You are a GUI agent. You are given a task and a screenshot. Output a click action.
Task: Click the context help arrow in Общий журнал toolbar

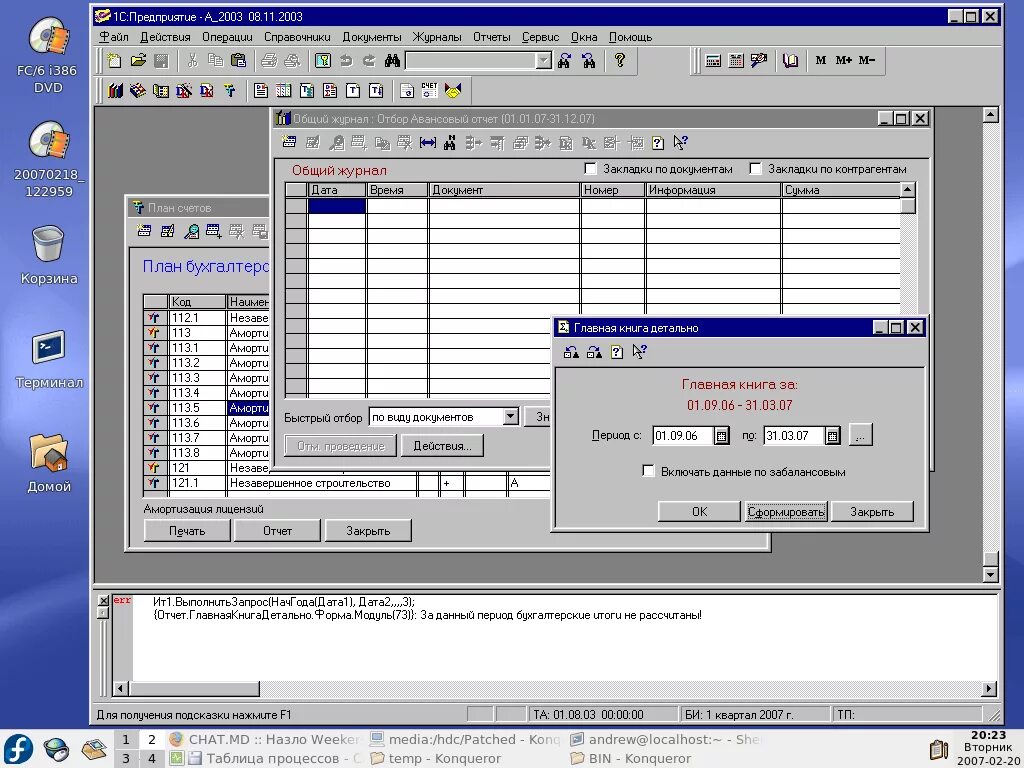[x=680, y=142]
